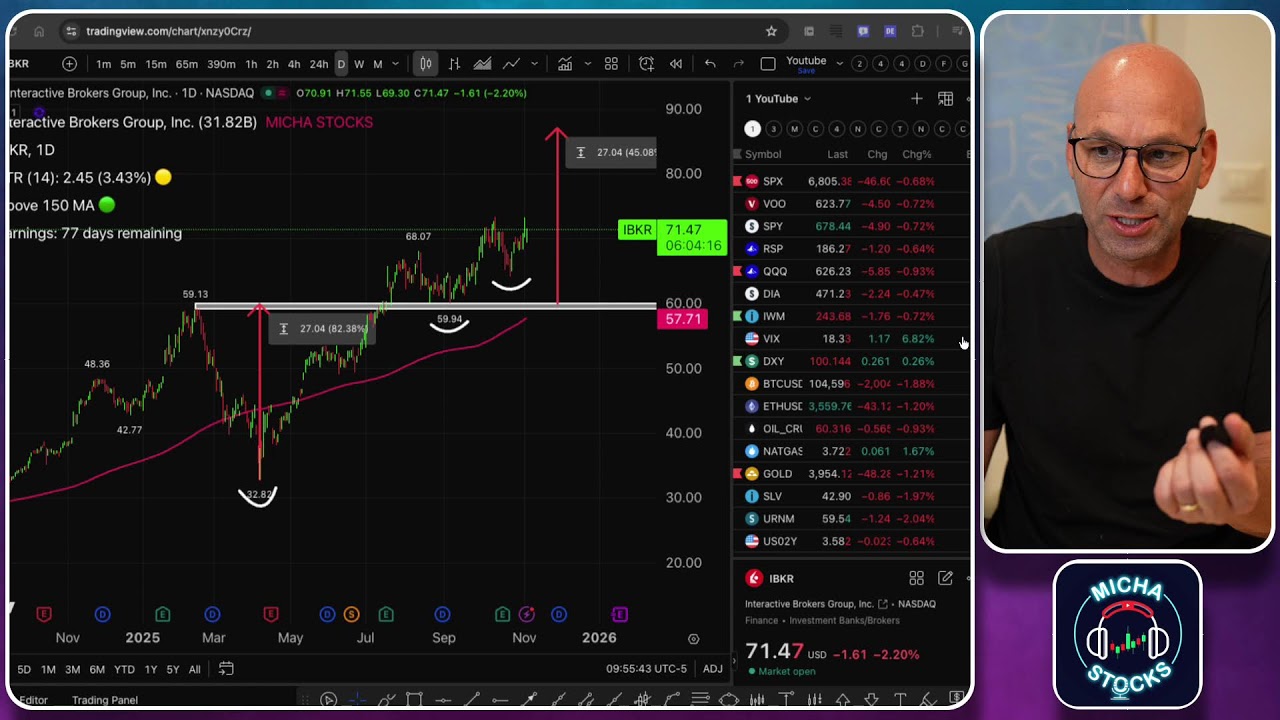Create an alert with the alarm clock icon
The height and width of the screenshot is (720, 1280).
click(x=646, y=64)
